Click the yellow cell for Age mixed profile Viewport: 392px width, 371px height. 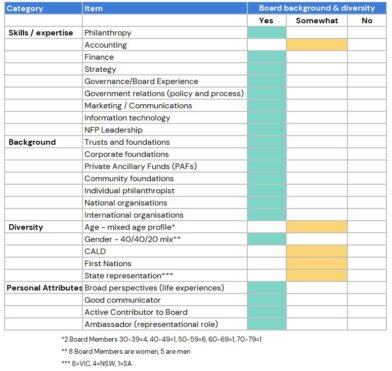tap(317, 227)
